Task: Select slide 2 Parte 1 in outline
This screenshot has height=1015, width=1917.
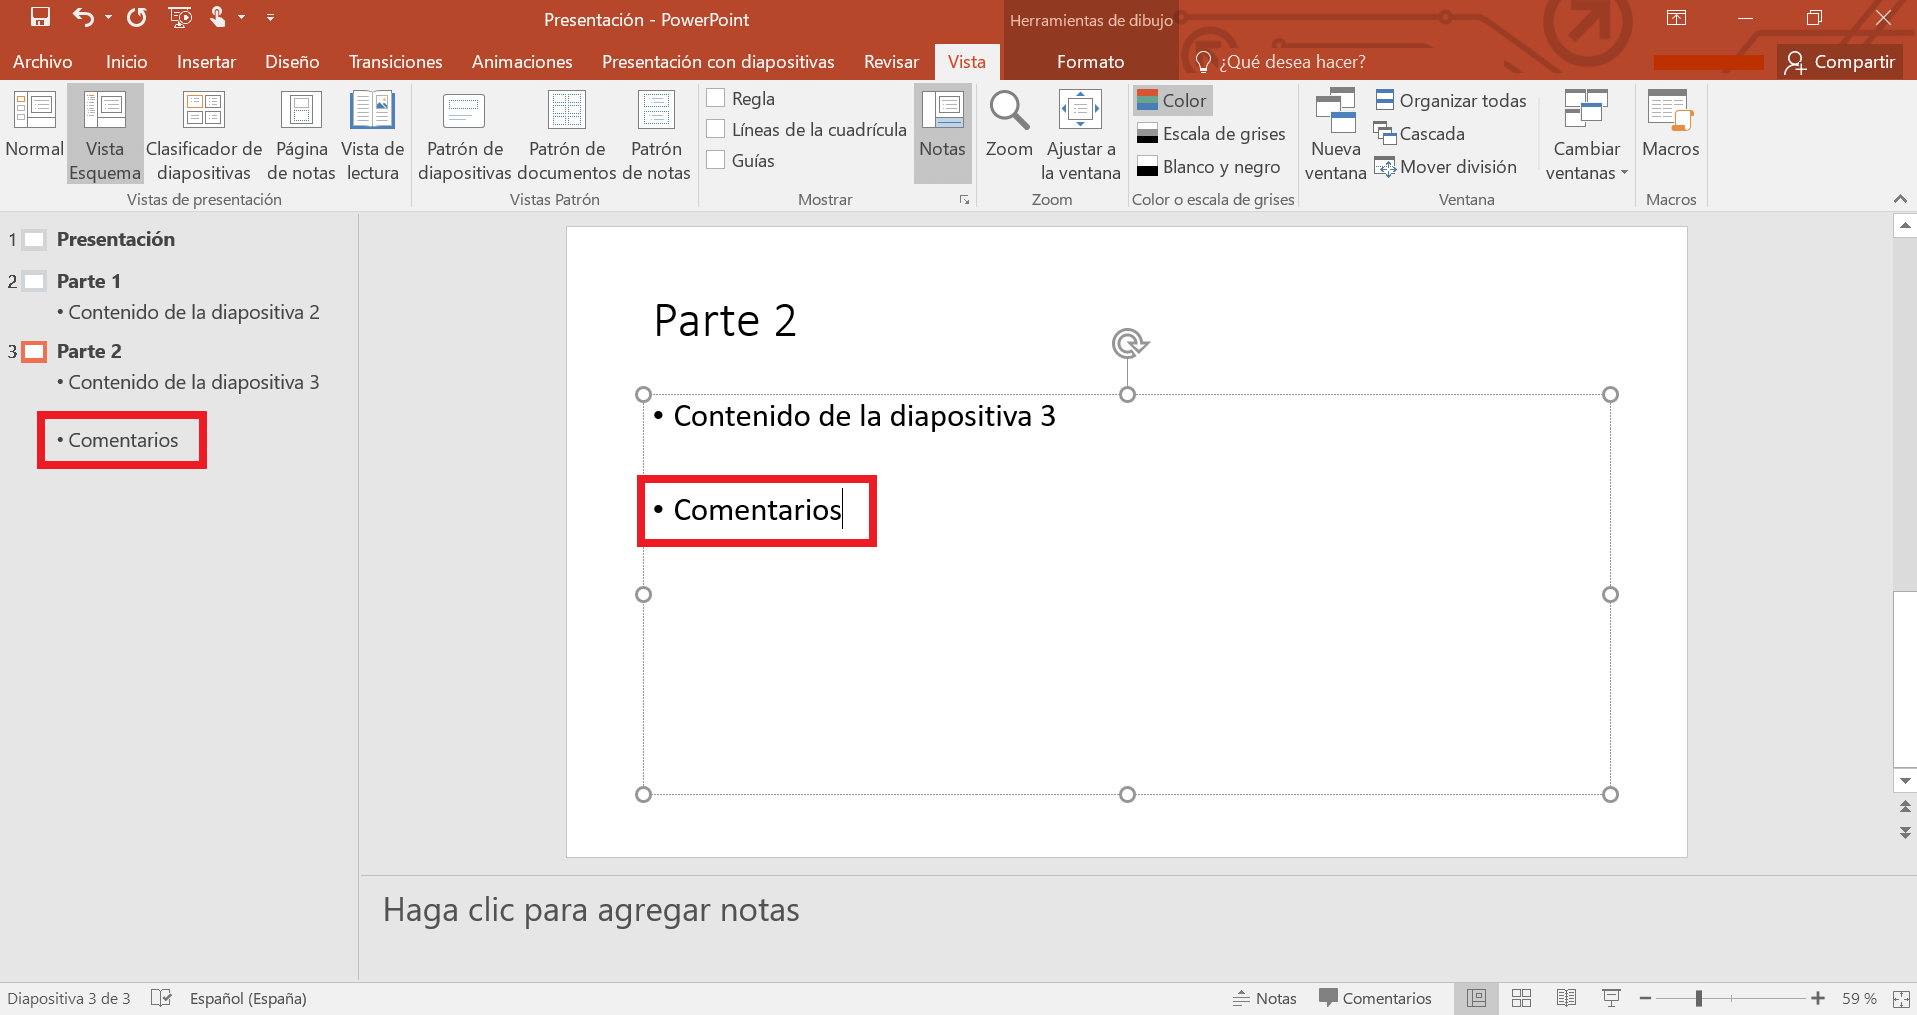Action: 88,281
